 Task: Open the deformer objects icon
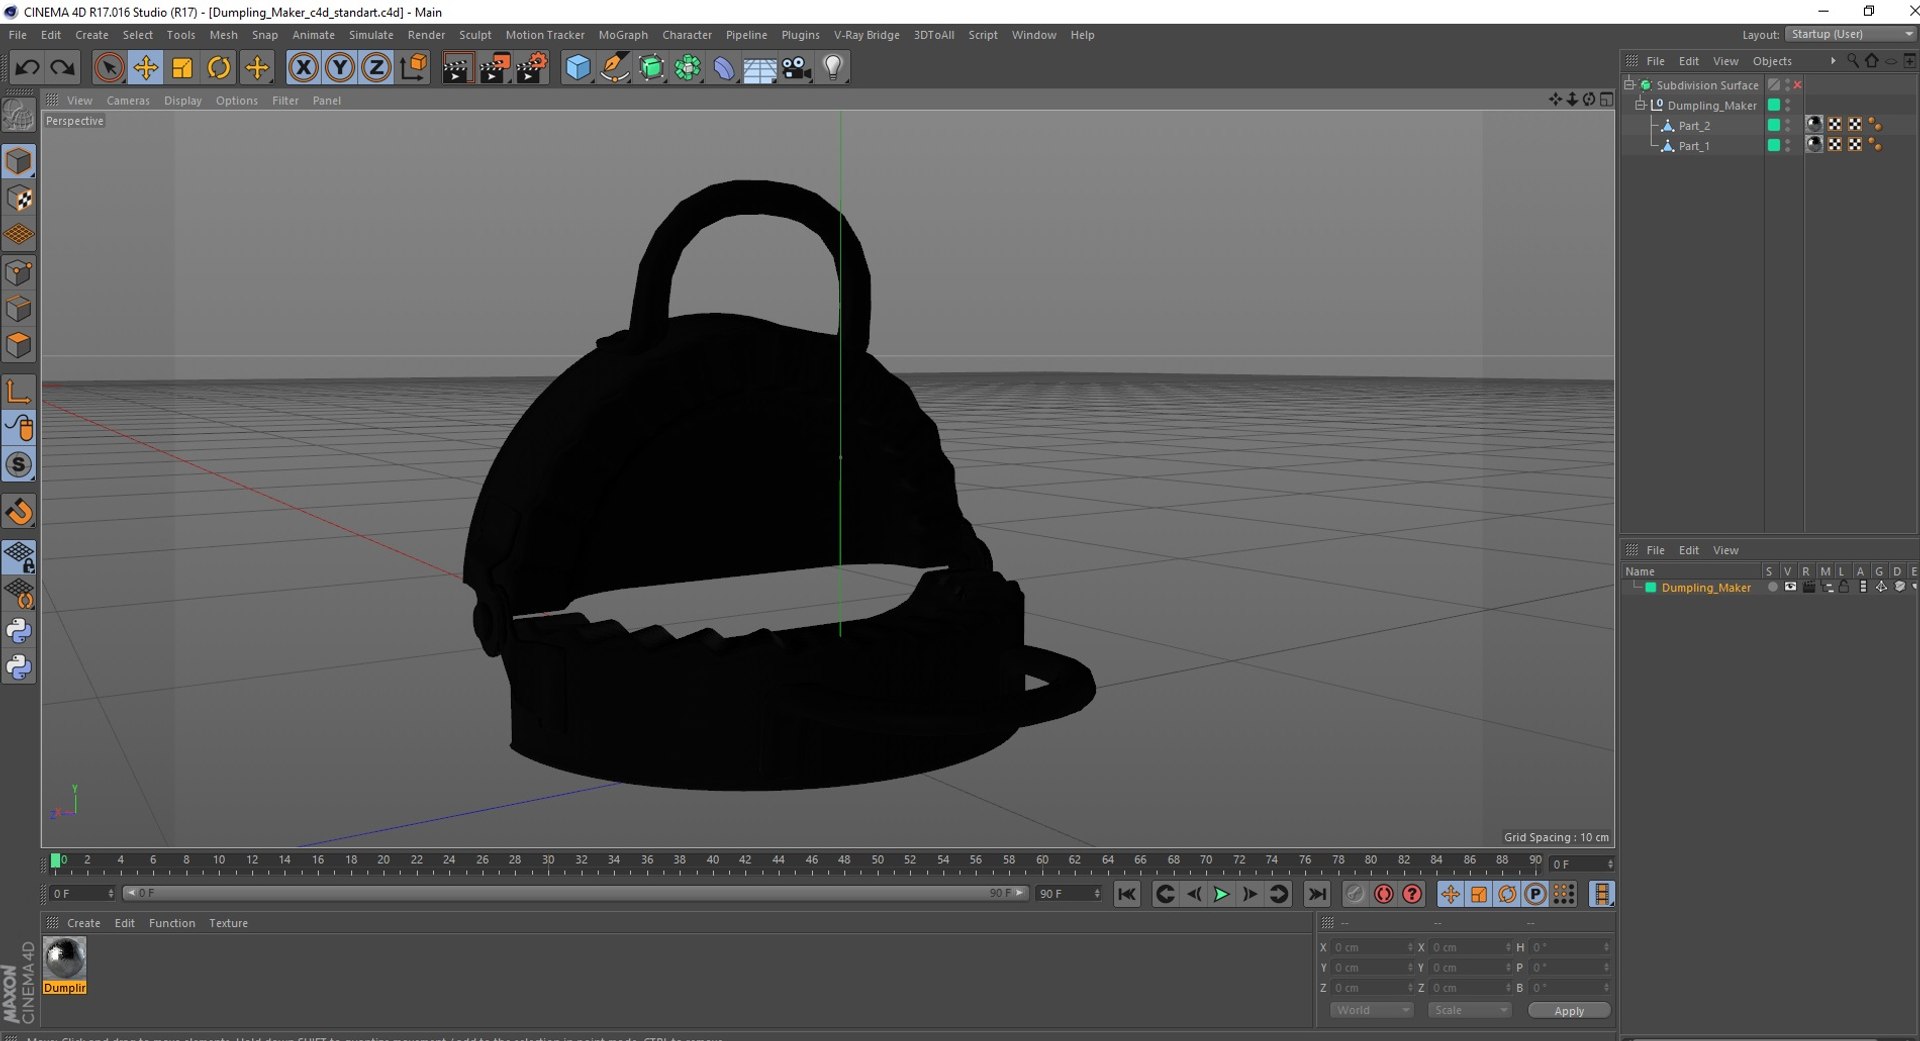[x=724, y=68]
